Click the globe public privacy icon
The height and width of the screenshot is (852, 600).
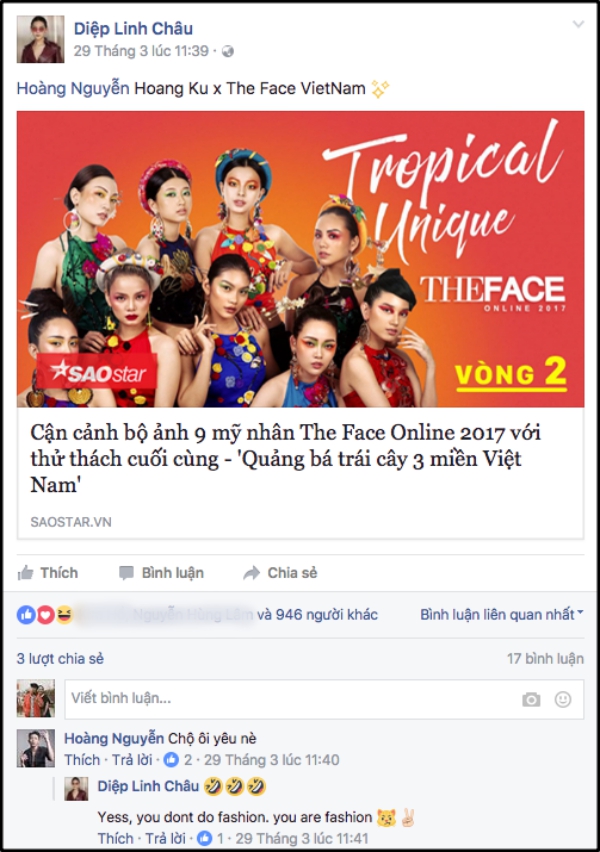(228, 51)
